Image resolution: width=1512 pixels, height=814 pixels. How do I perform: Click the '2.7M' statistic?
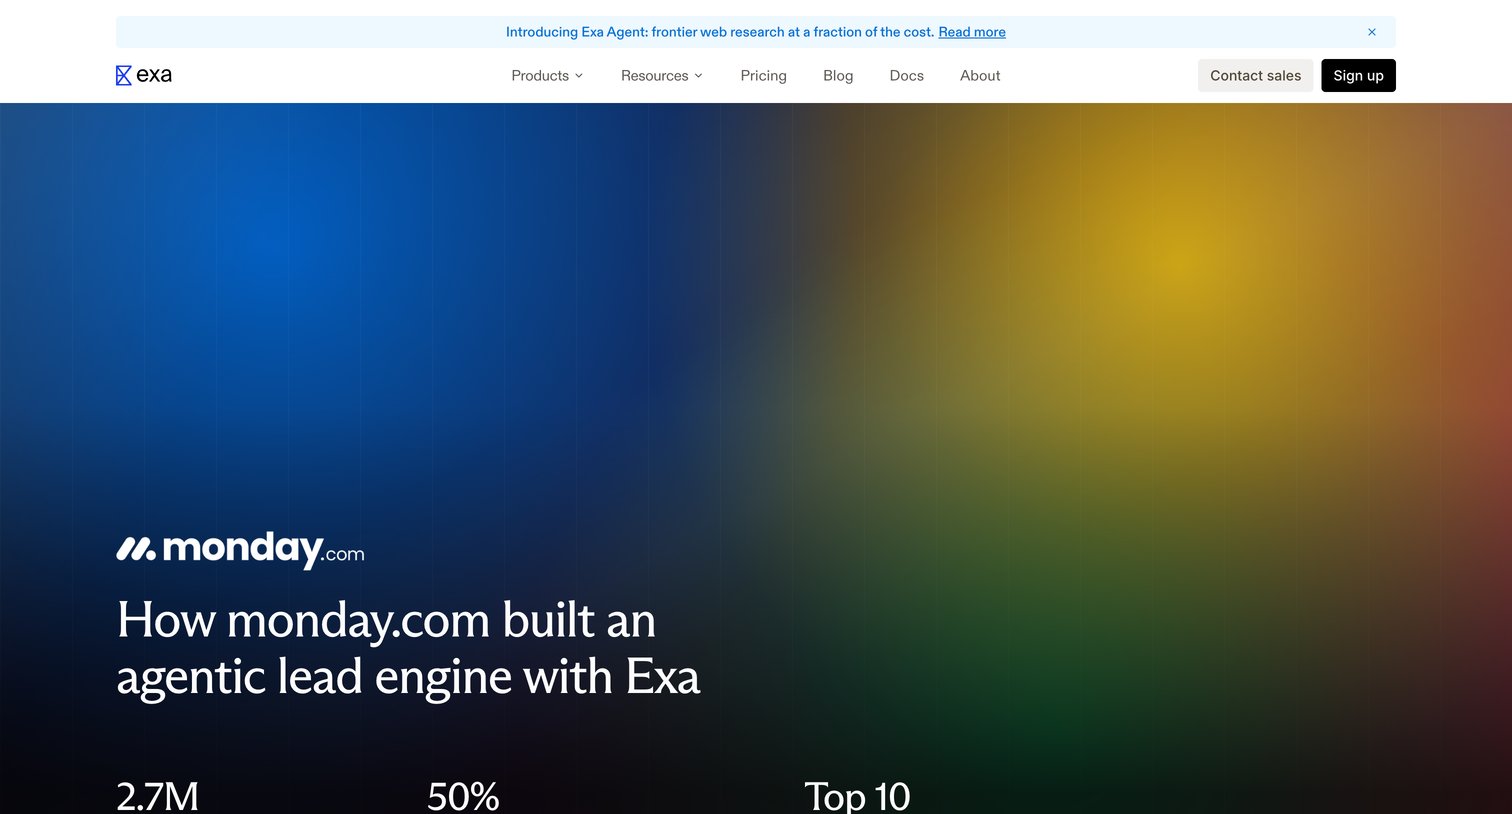pos(158,796)
